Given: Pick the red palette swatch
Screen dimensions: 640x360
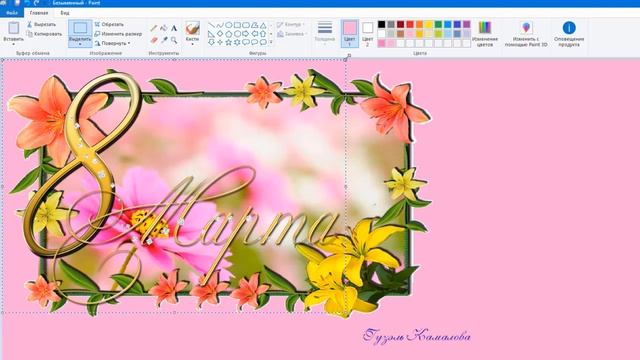Looking at the screenshot, I should 410,24.
